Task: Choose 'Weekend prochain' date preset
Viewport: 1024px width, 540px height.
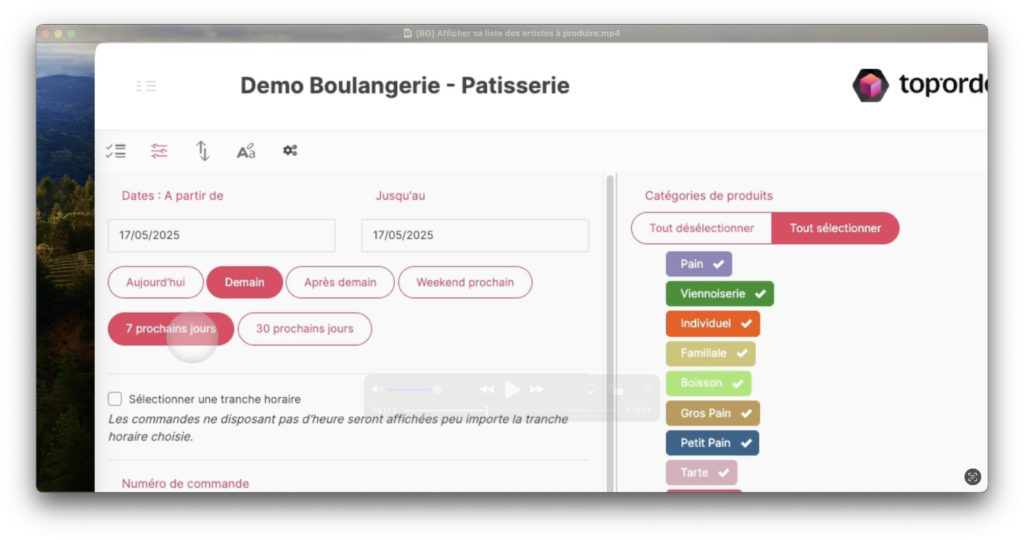Action: [x=465, y=282]
